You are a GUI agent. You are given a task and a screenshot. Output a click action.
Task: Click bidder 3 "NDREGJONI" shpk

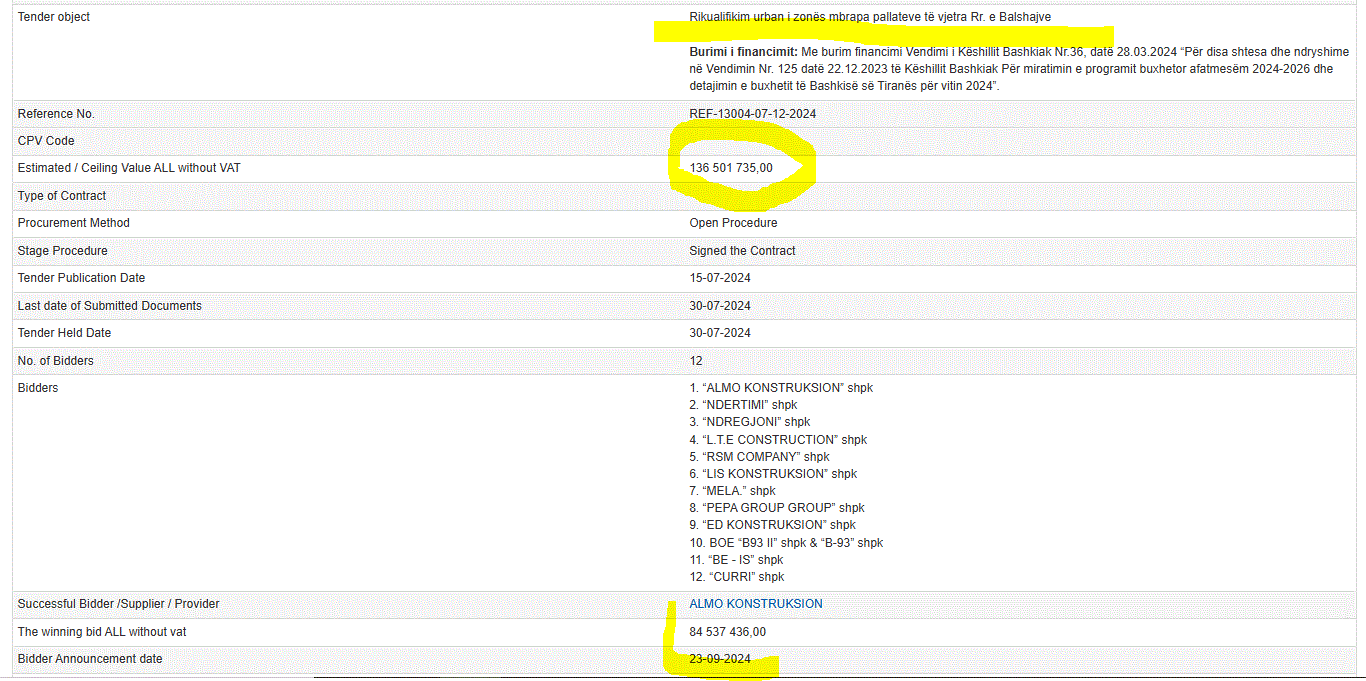pyautogui.click(x=750, y=422)
